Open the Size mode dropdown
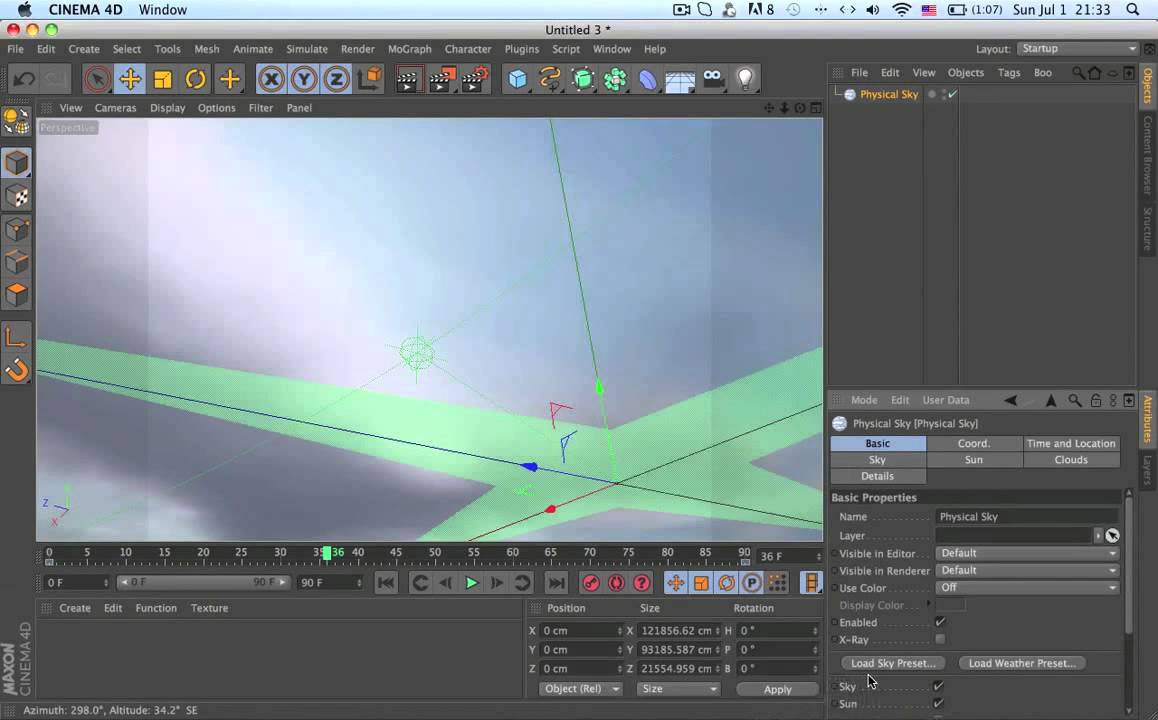Screen dimensions: 1158x720 point(678,688)
